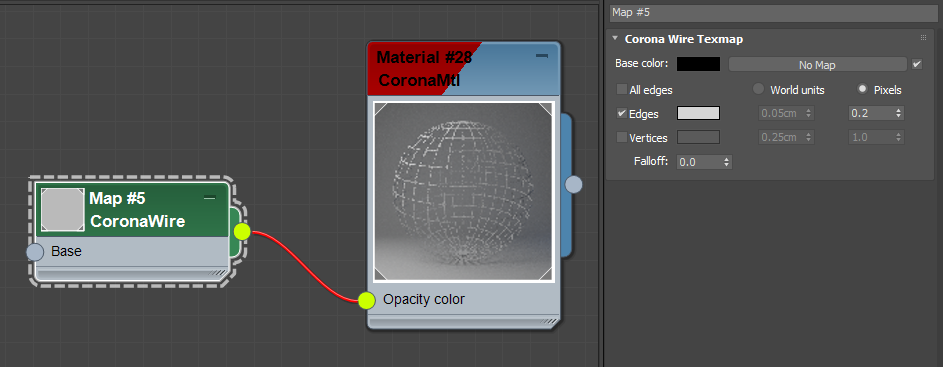Adjust the Falloff value spinner

click(727, 161)
